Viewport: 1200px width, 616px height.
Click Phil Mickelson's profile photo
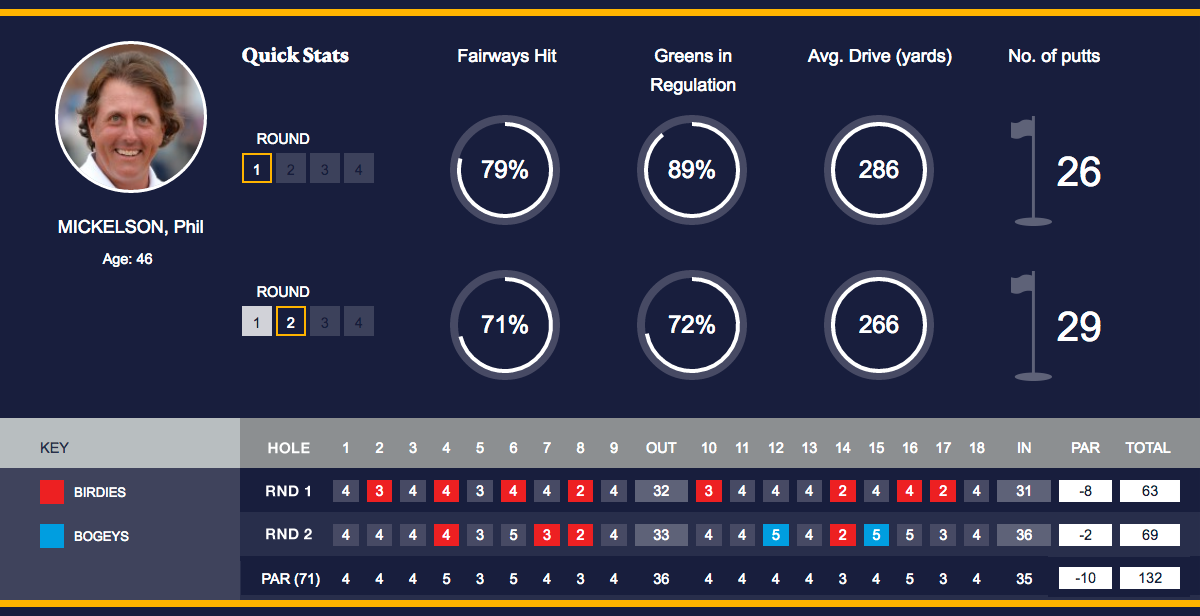131,117
